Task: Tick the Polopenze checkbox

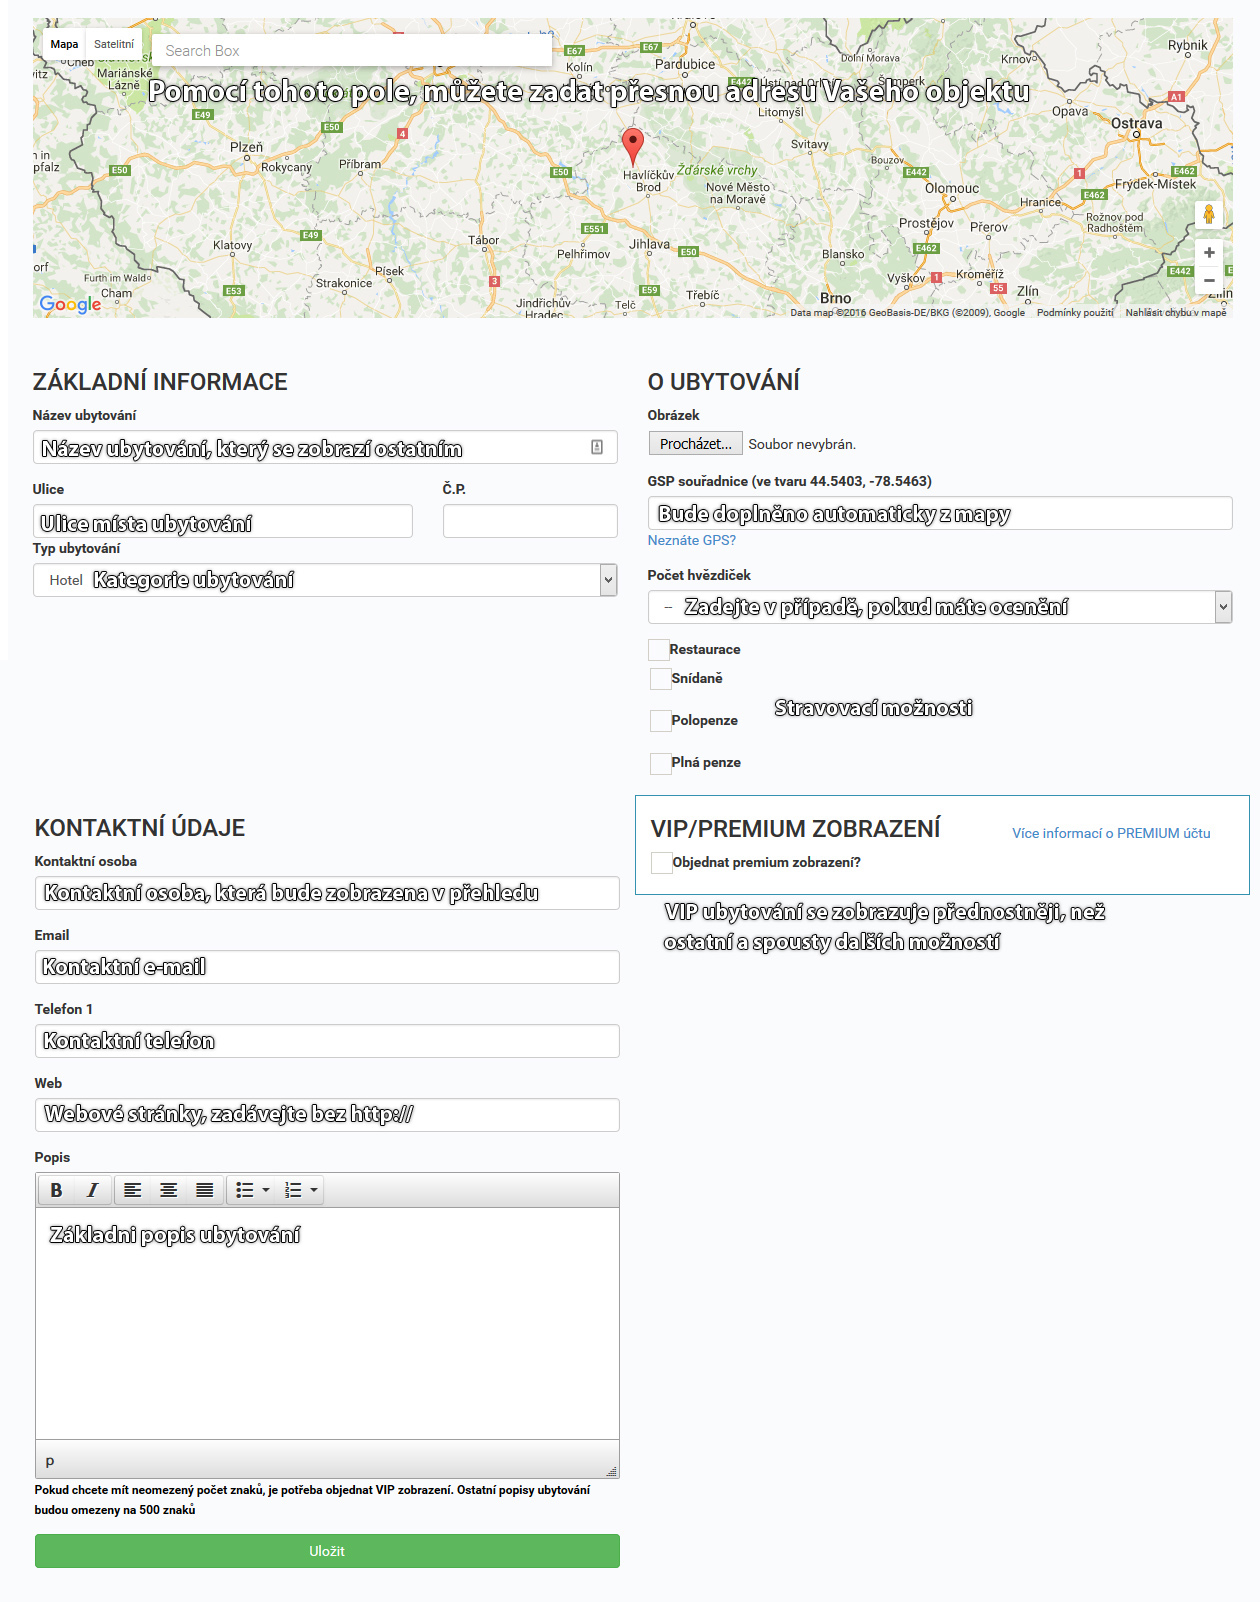Action: (661, 721)
